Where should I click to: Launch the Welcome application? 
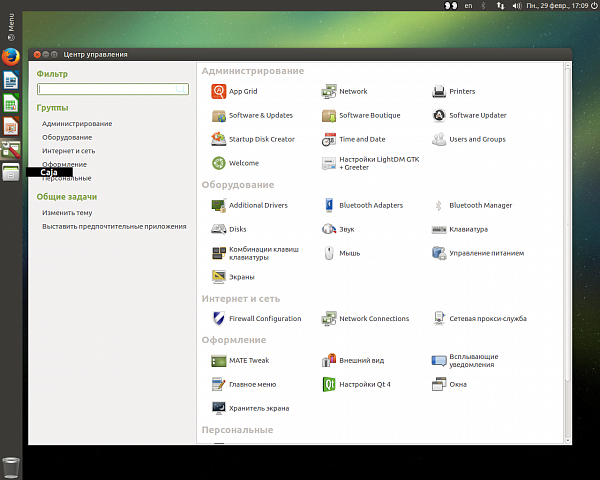point(235,163)
